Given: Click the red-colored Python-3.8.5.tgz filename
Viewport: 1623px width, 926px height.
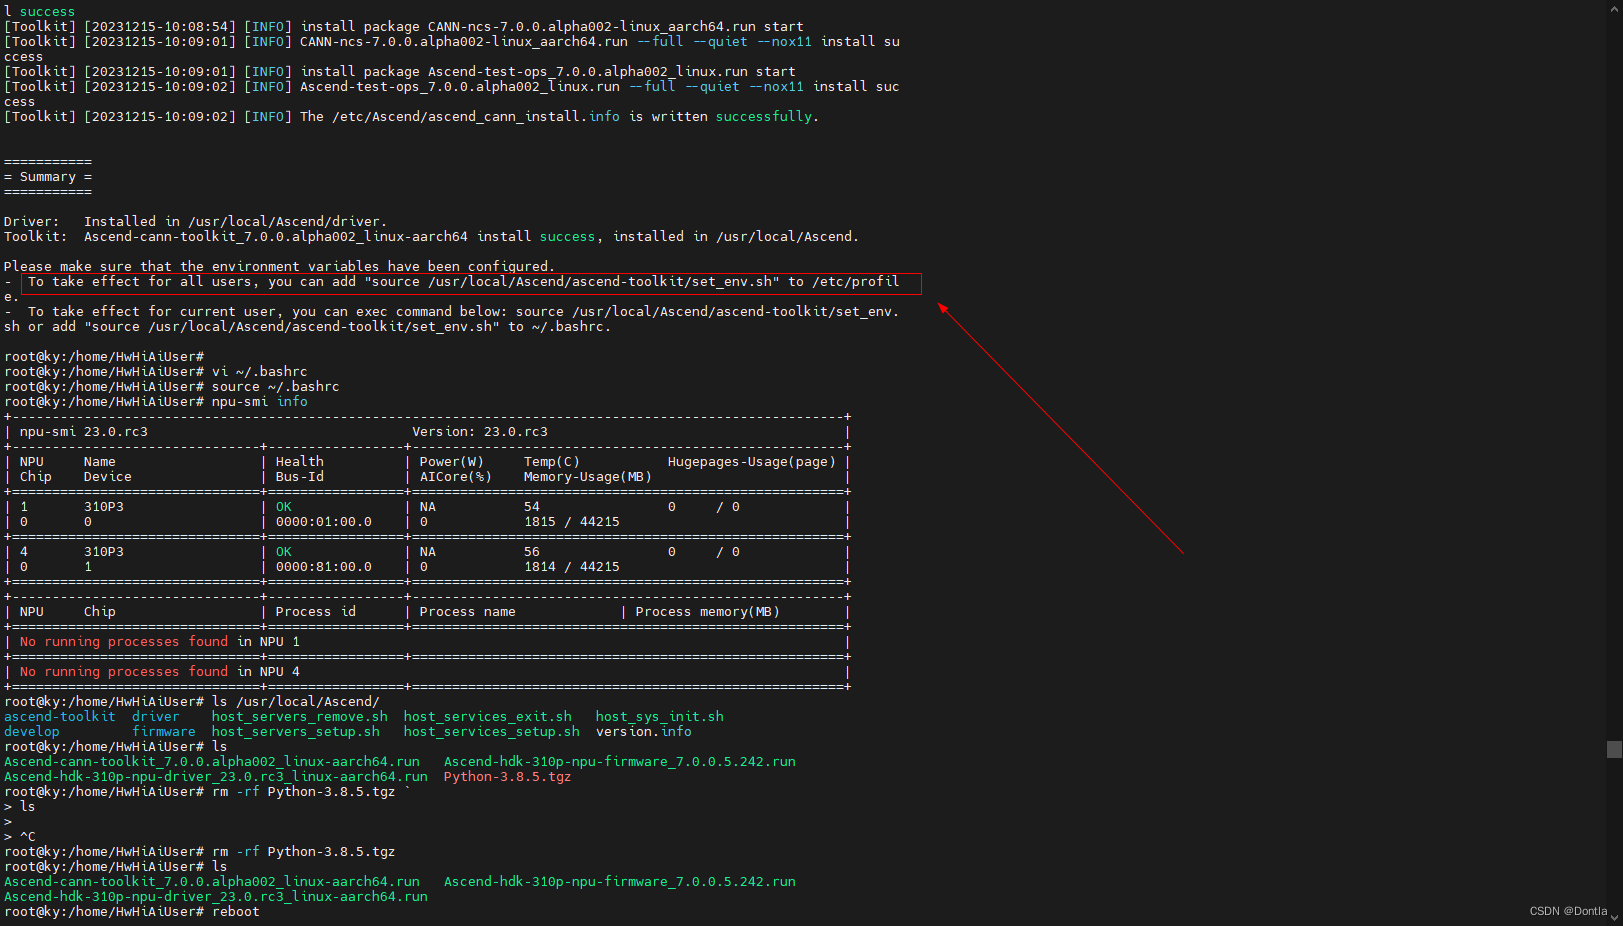Looking at the screenshot, I should (507, 777).
